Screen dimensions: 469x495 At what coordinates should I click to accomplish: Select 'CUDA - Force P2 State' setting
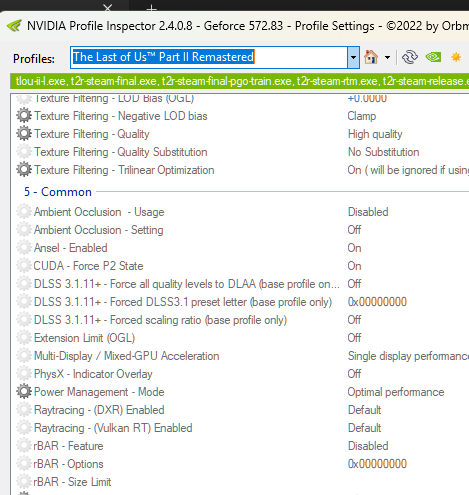click(88, 266)
